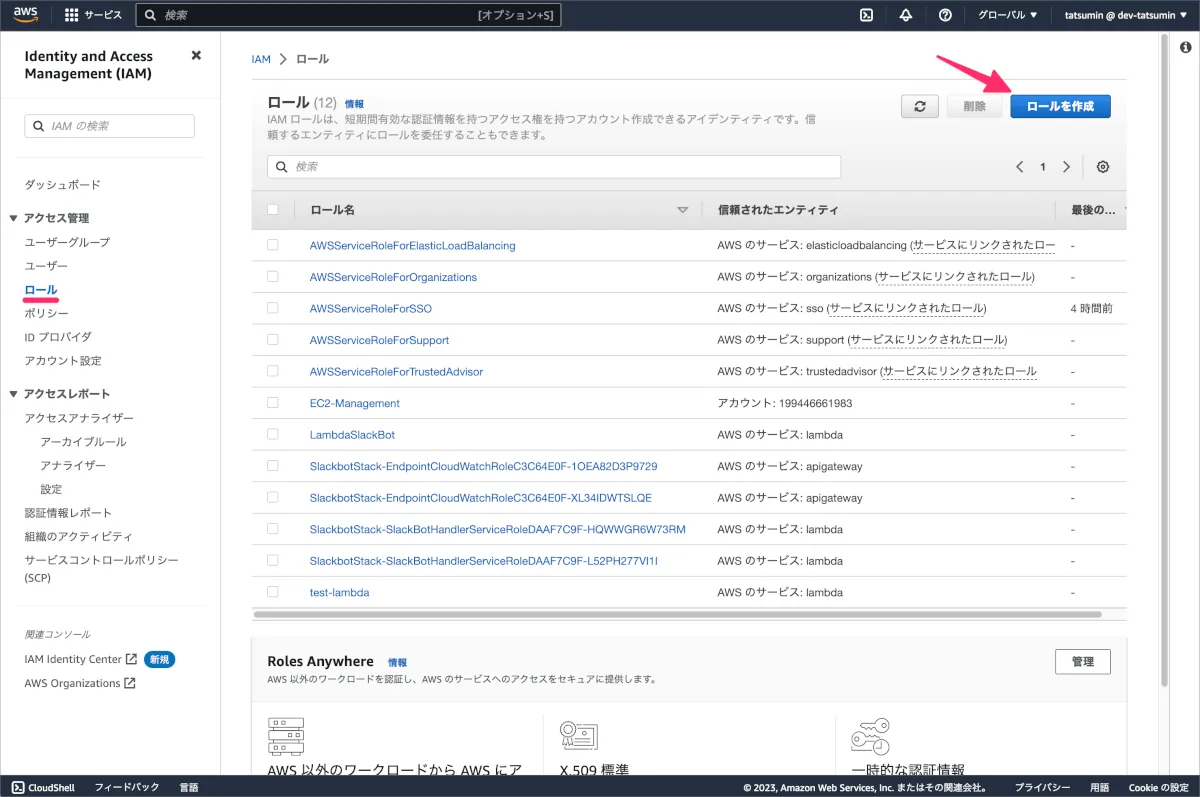
Task: Open the tatsumin account dropdown
Action: click(x=1127, y=15)
